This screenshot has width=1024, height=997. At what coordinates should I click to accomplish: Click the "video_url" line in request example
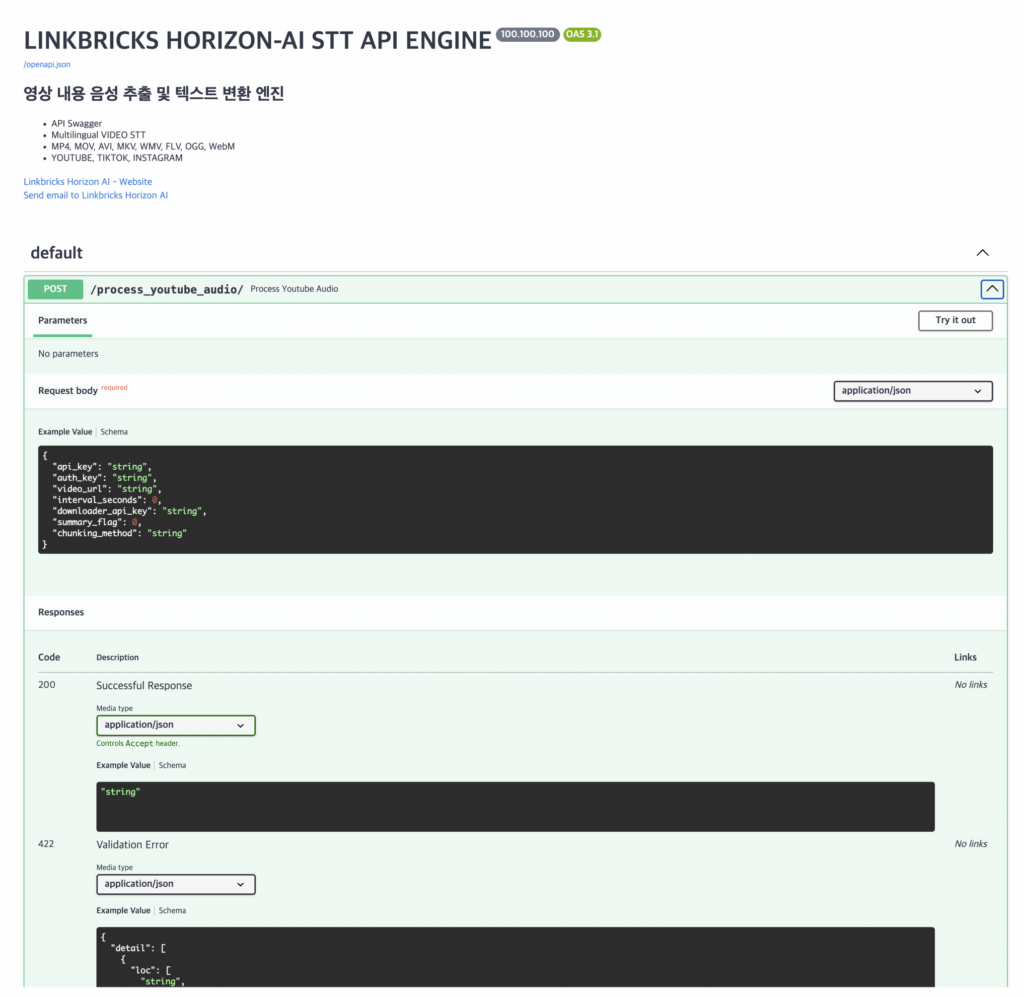[106, 489]
